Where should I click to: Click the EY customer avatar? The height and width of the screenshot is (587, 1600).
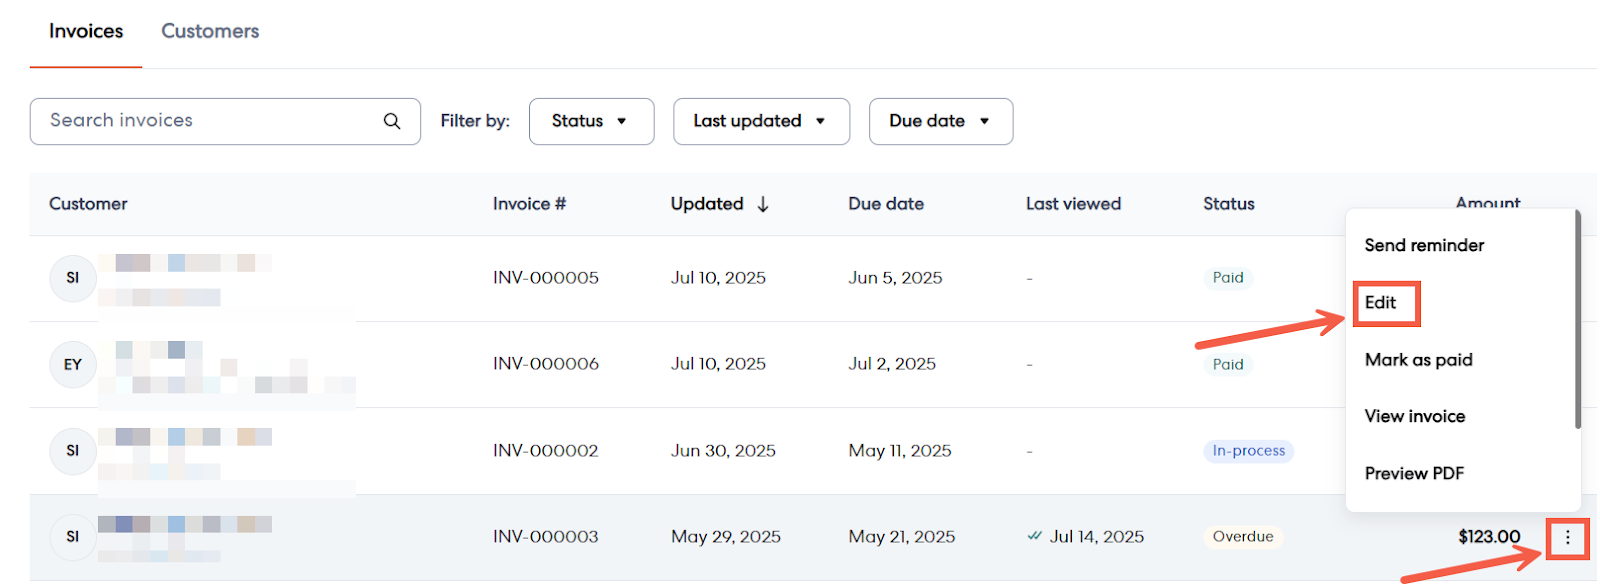72,365
